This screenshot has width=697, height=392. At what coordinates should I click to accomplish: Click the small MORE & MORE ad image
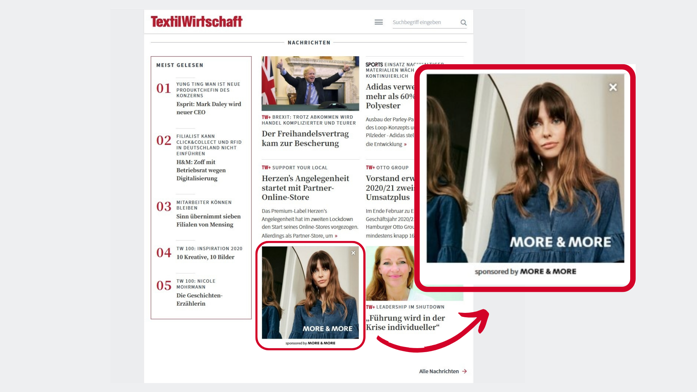click(x=310, y=292)
